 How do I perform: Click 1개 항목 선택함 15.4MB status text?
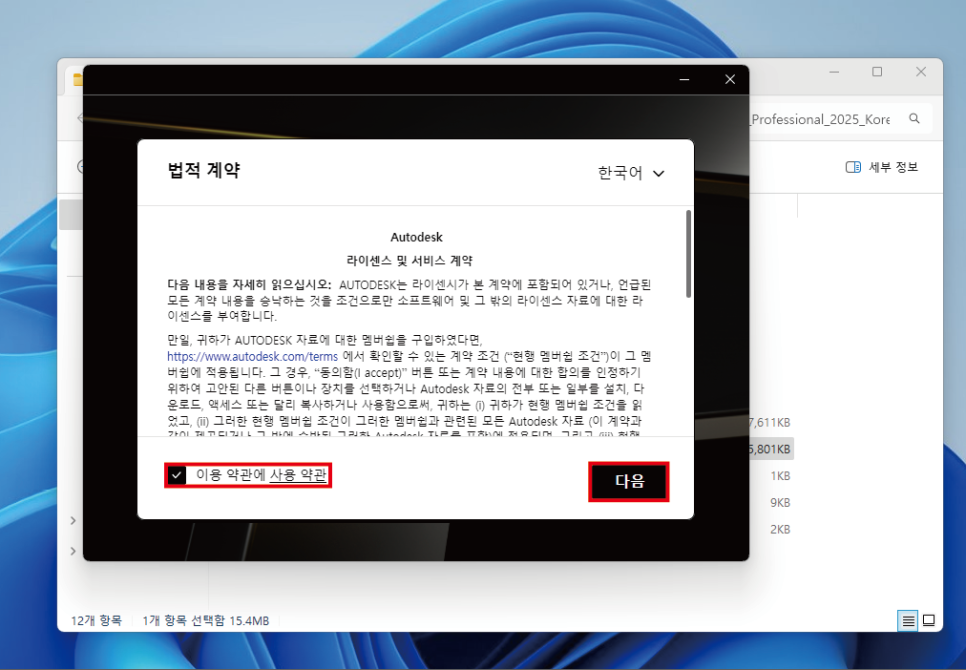tap(206, 621)
